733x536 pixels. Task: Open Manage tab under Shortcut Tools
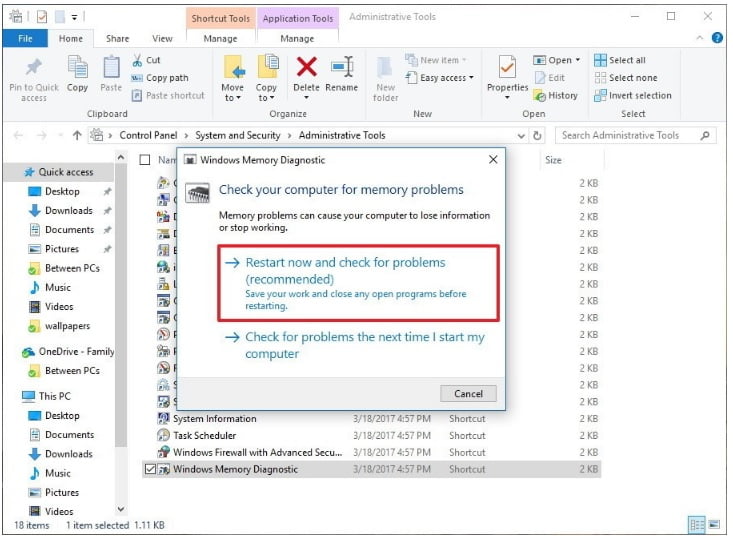(x=220, y=39)
